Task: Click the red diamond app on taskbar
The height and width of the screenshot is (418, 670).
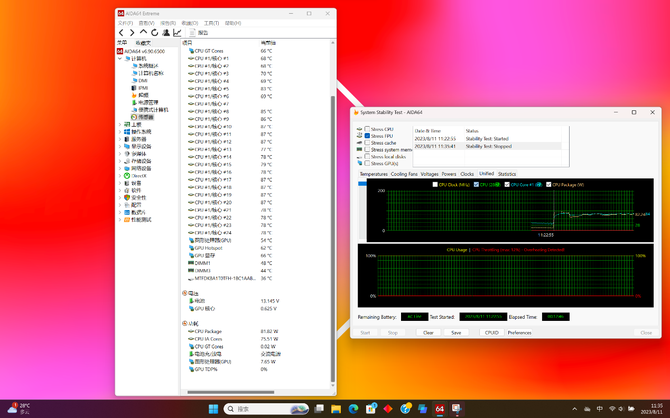Action: tap(388, 409)
